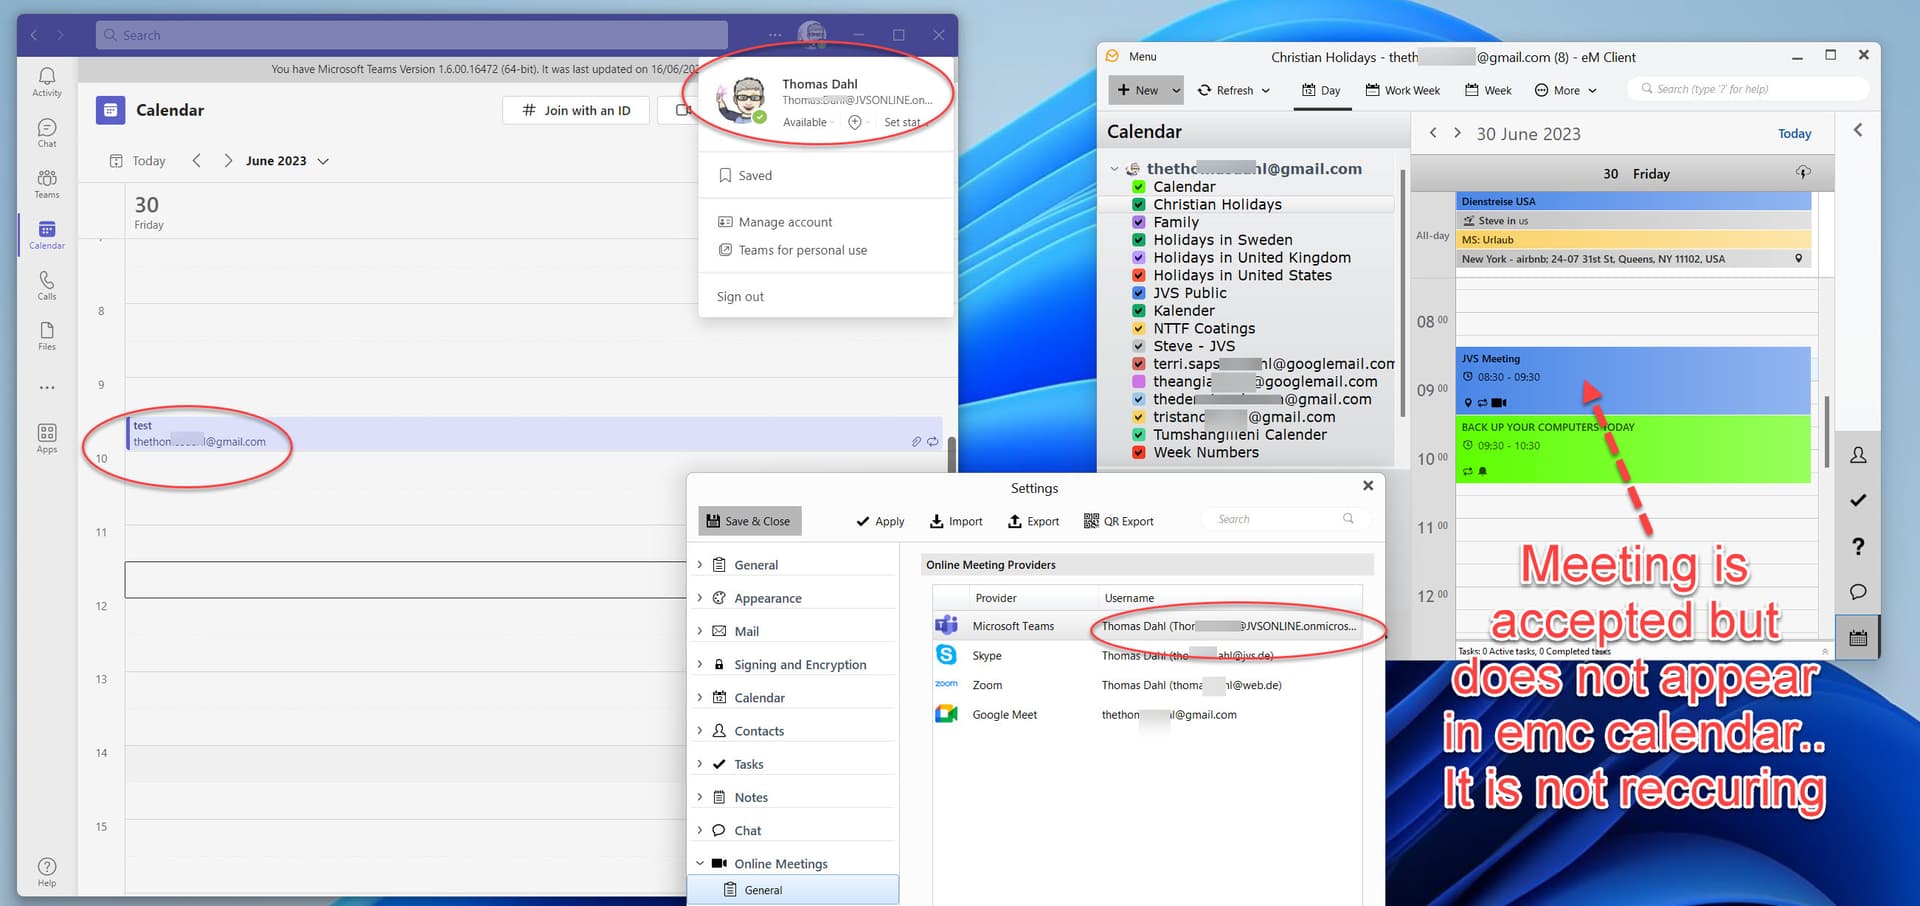Click New button in eM Client
1920x906 pixels.
tap(1137, 90)
